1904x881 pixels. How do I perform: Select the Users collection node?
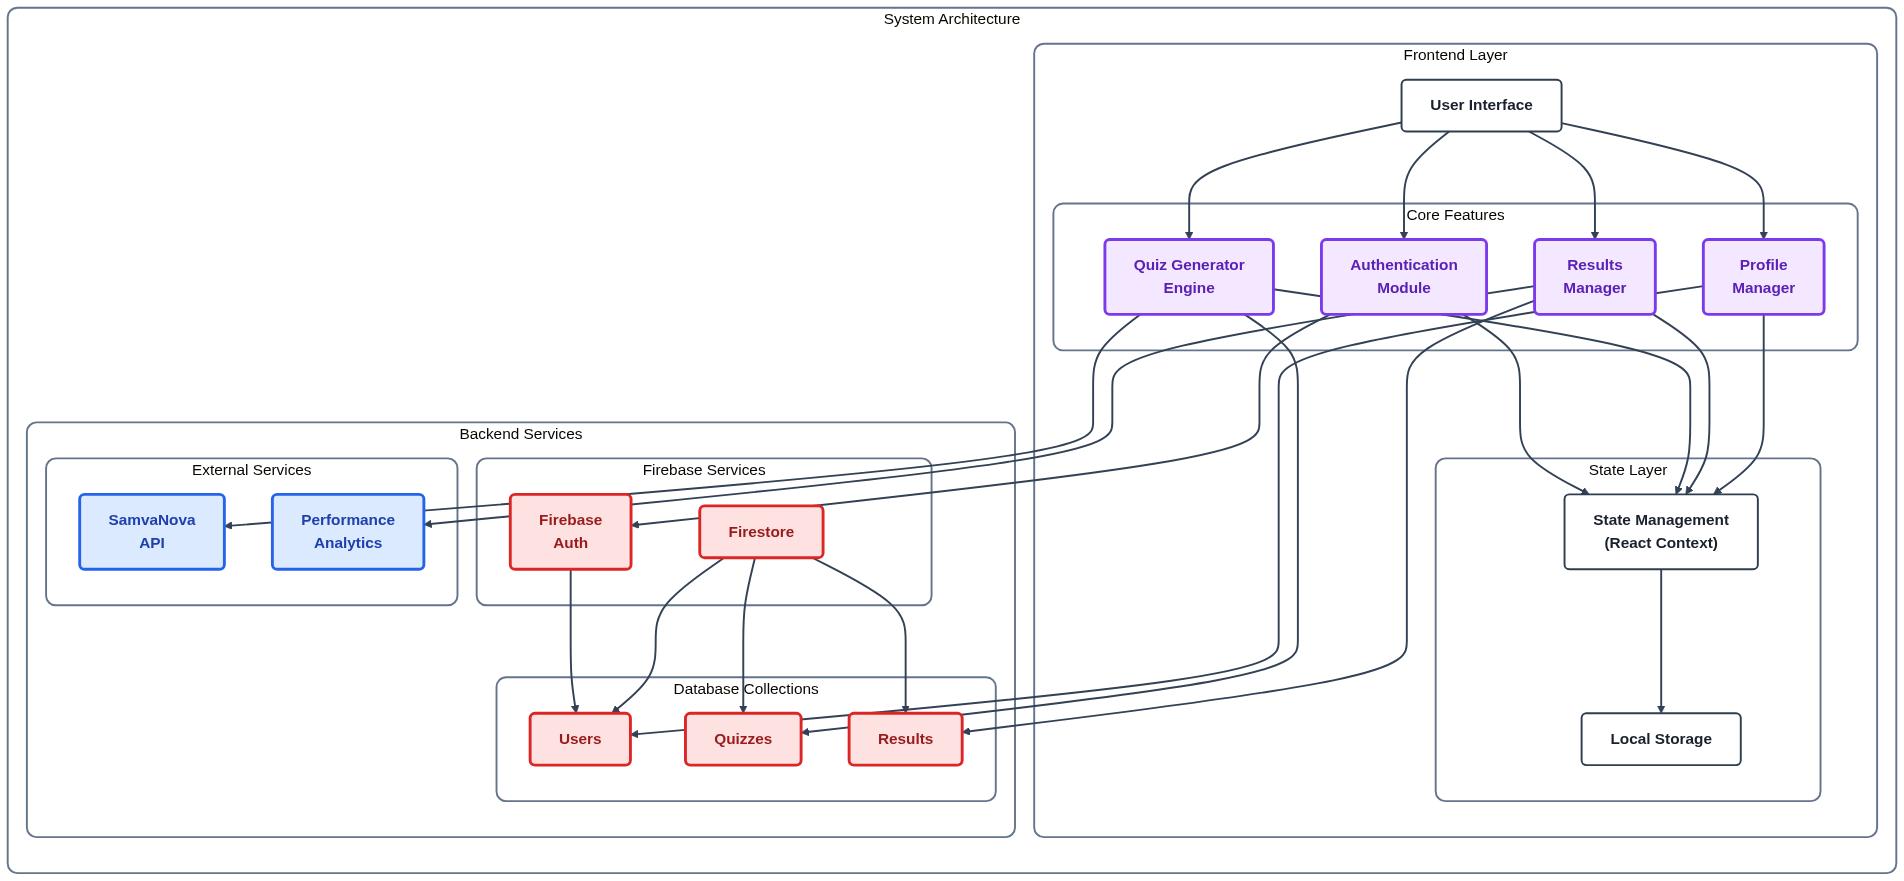tap(580, 739)
